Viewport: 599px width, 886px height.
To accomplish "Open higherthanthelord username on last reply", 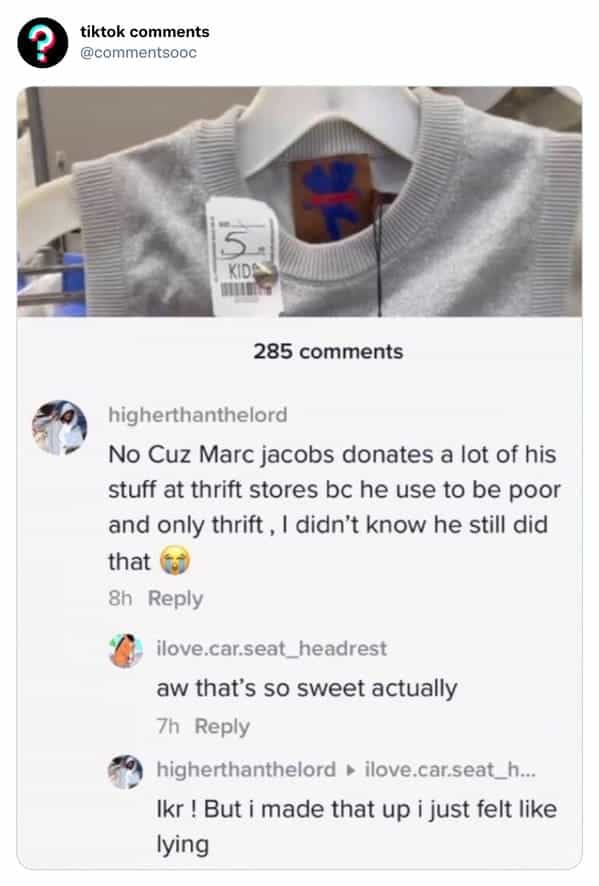I will [246, 770].
